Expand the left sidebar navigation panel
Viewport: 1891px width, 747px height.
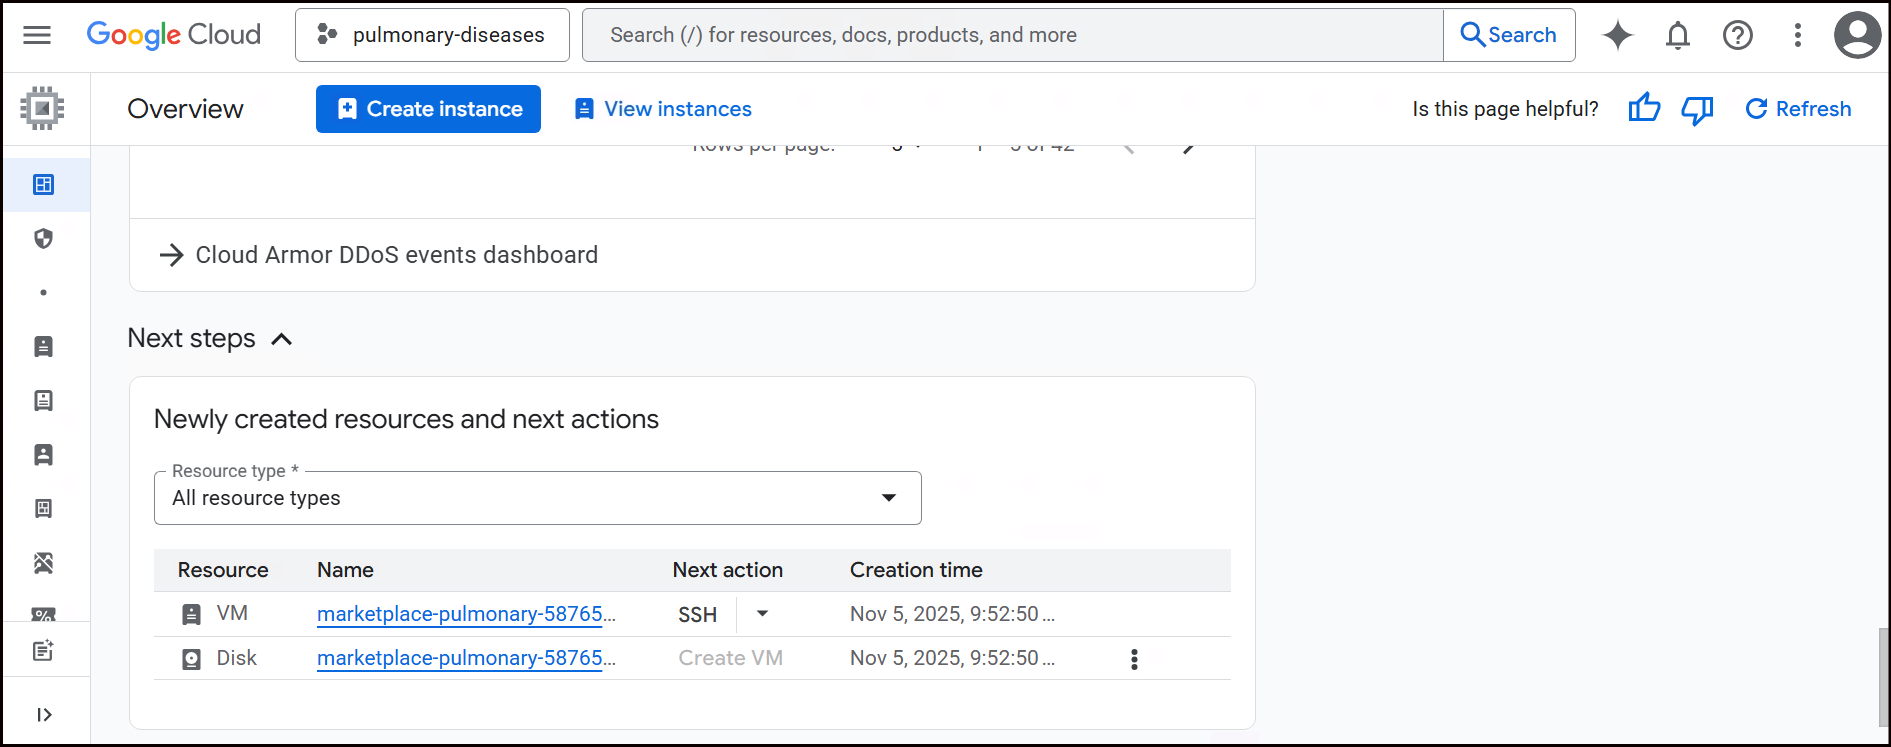pyautogui.click(x=44, y=714)
